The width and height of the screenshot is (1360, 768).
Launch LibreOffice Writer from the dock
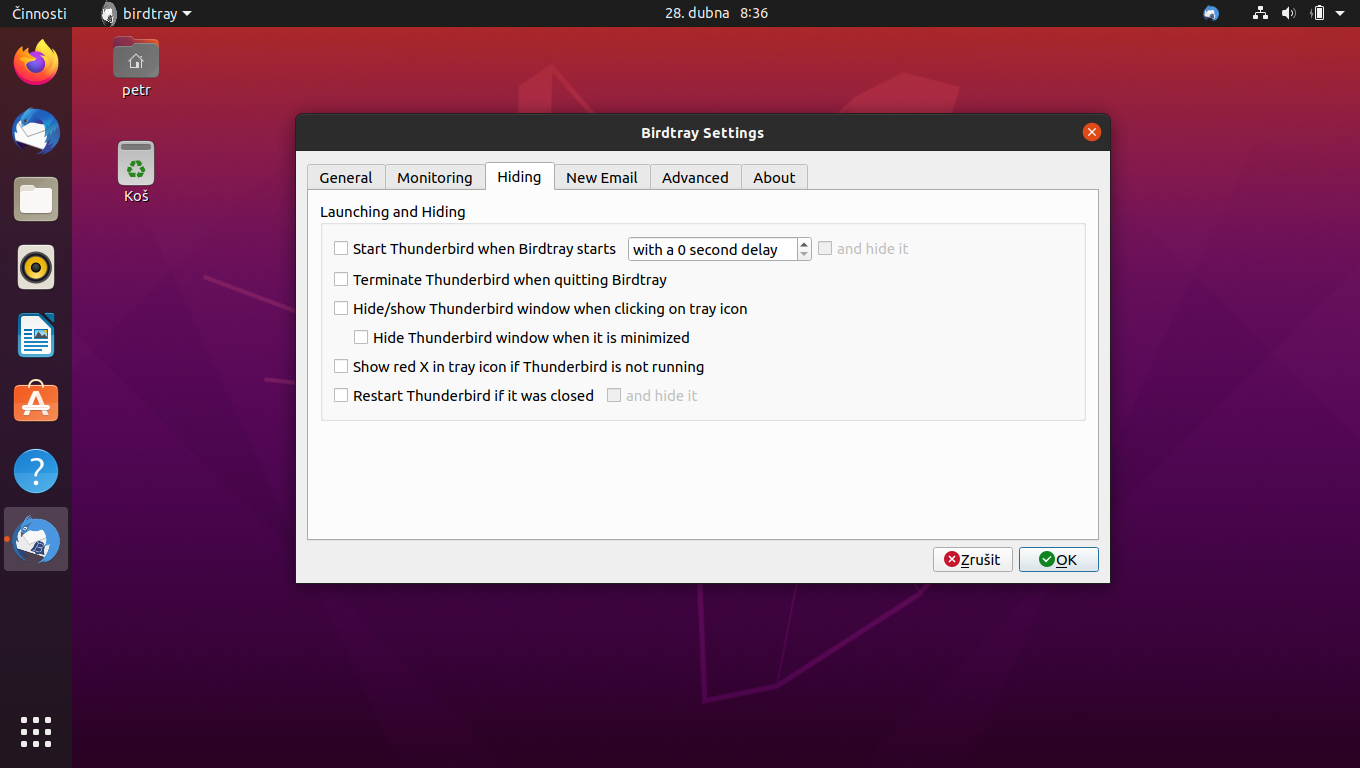click(36, 335)
